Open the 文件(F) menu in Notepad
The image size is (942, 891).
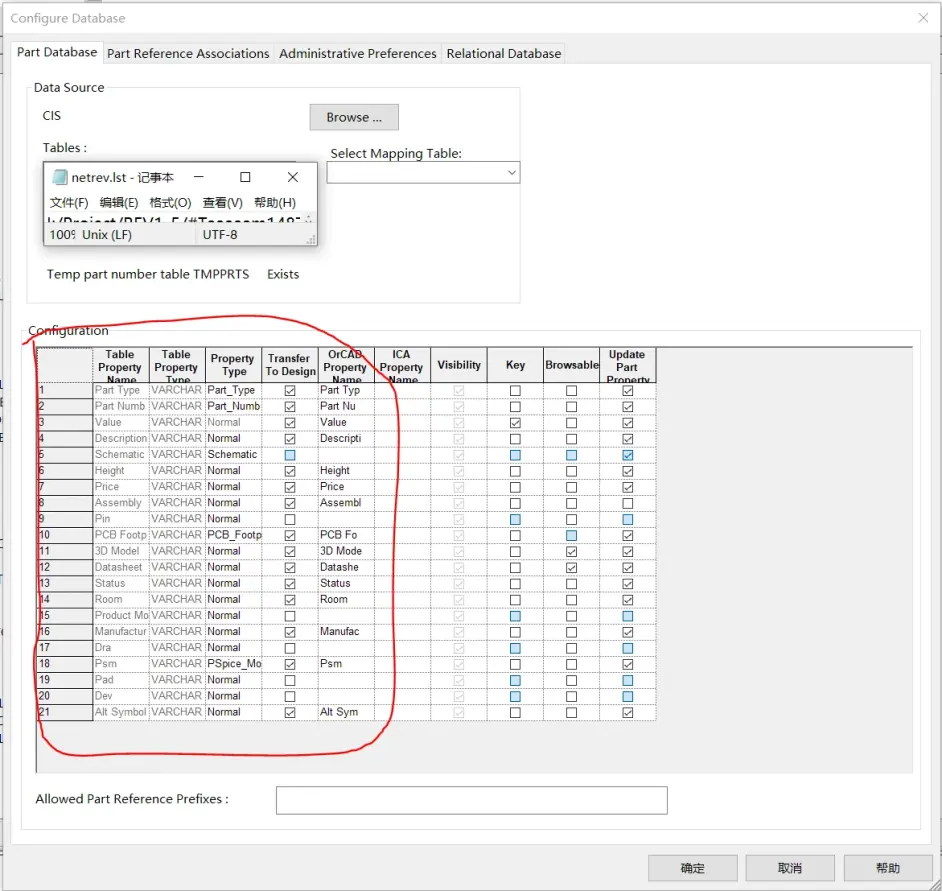[x=68, y=204]
